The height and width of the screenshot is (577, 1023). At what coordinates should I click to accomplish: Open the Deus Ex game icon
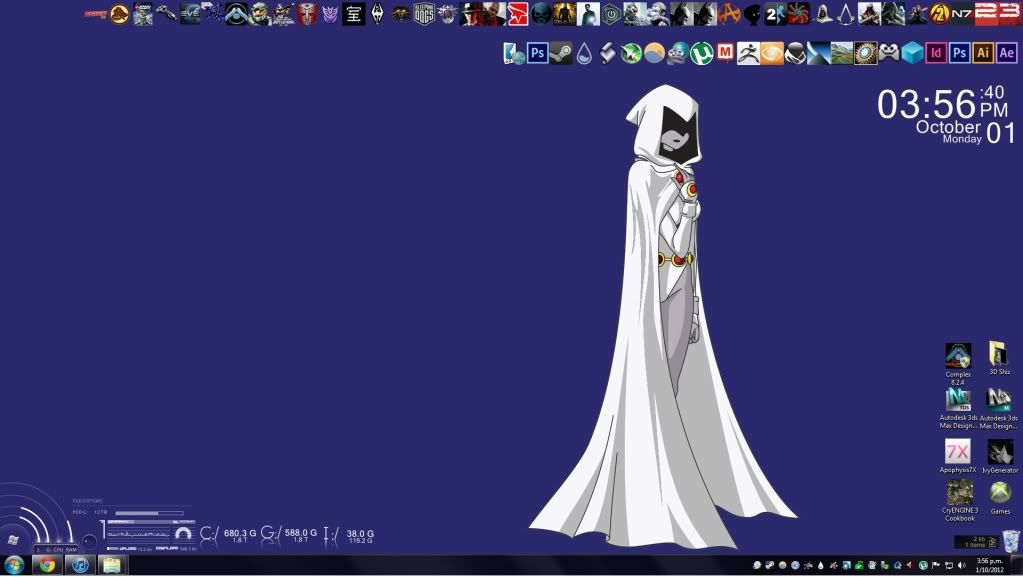click(564, 14)
